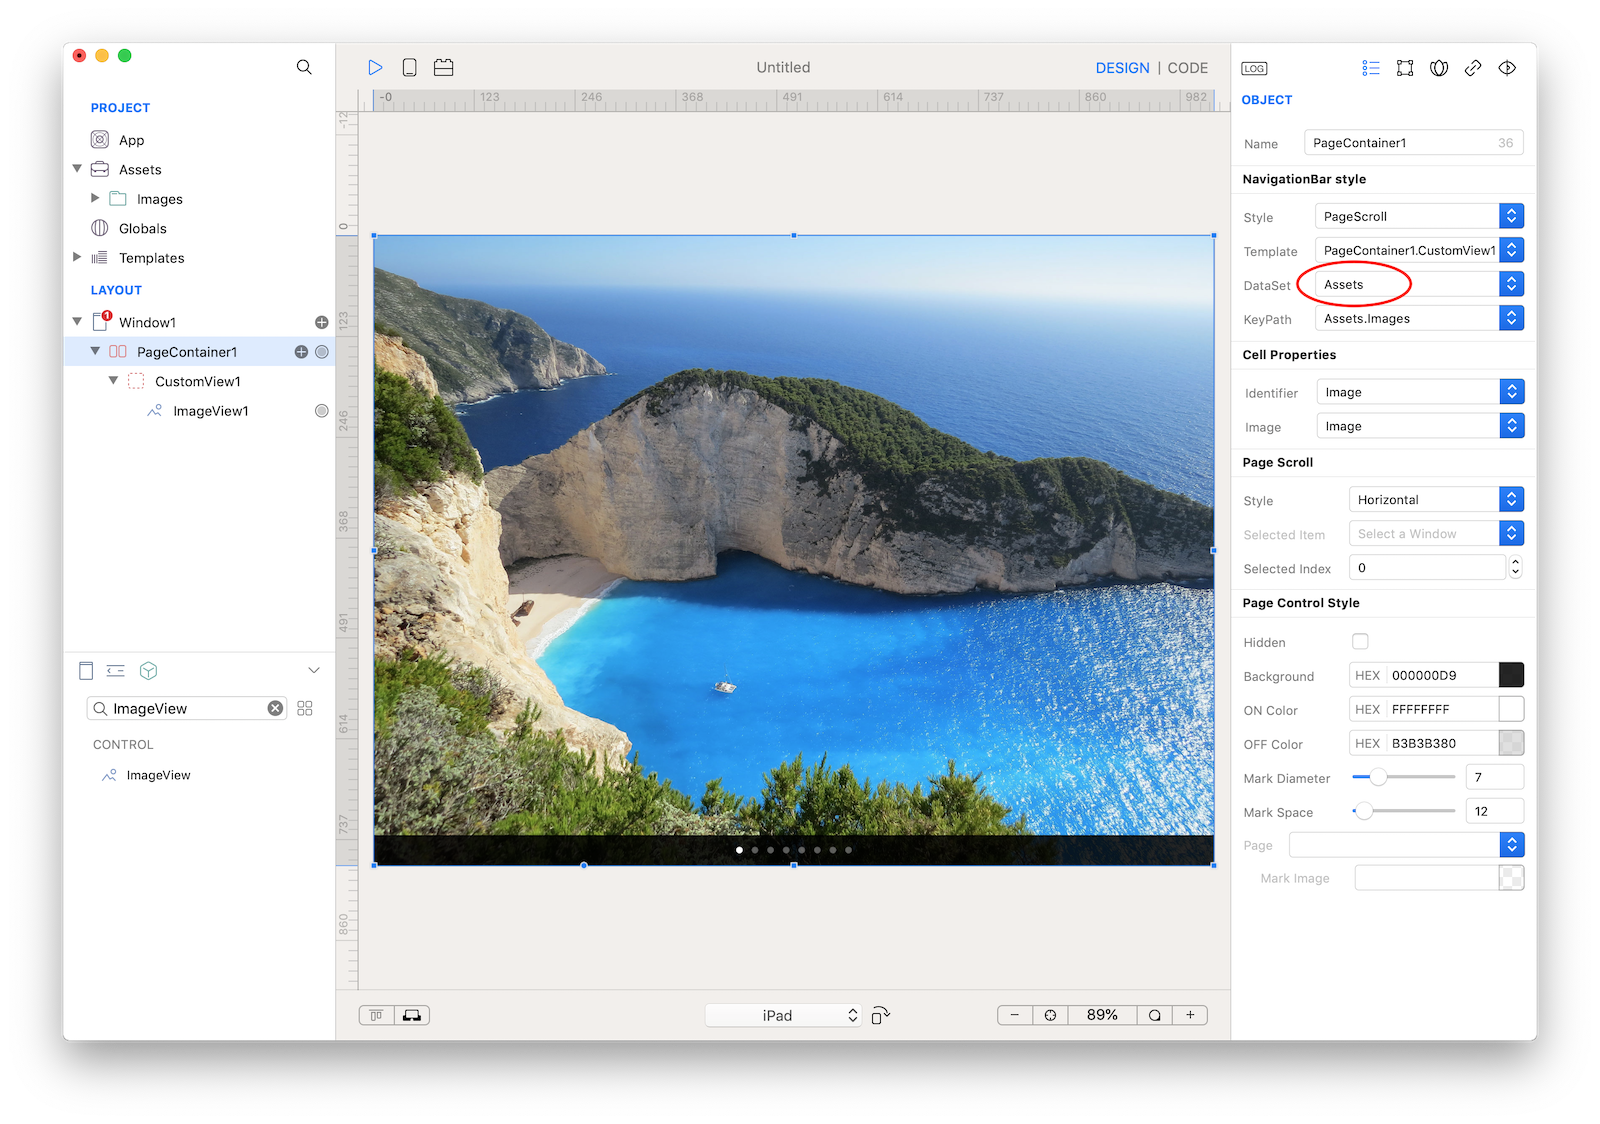
Task: Select the appearance inspector icon
Action: [x=1439, y=68]
